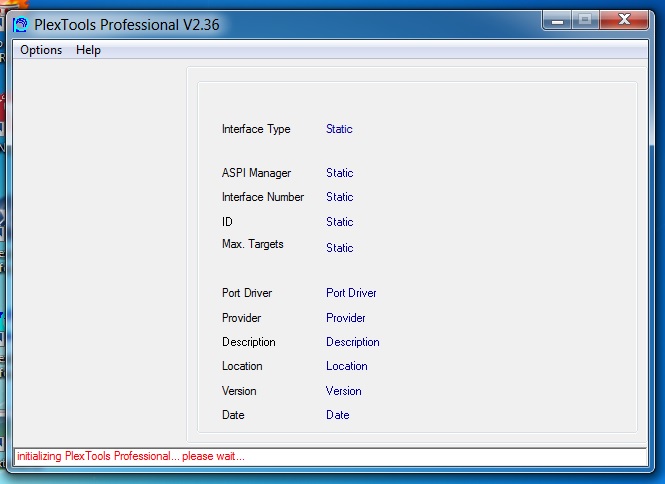Click the black 'Description' label
The image size is (665, 484).
249,342
